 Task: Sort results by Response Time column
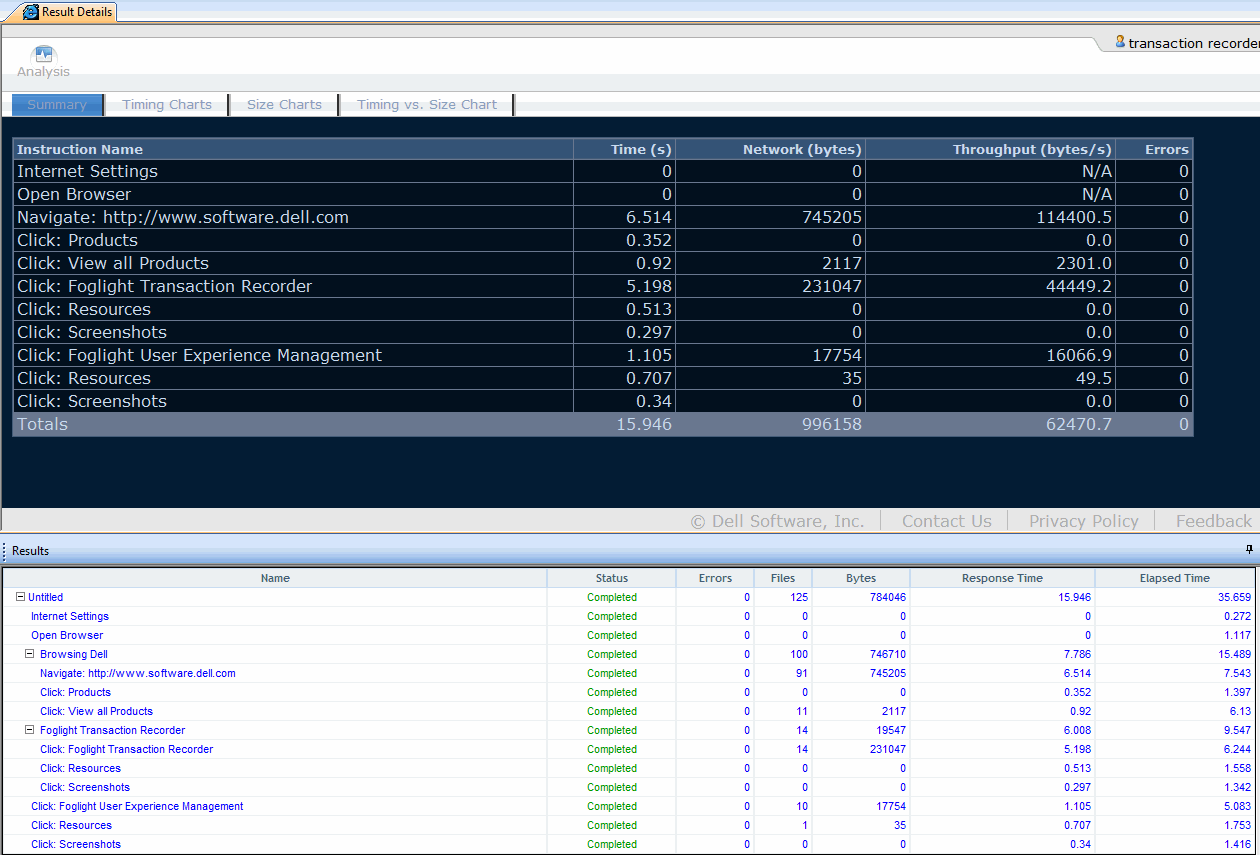click(1001, 578)
